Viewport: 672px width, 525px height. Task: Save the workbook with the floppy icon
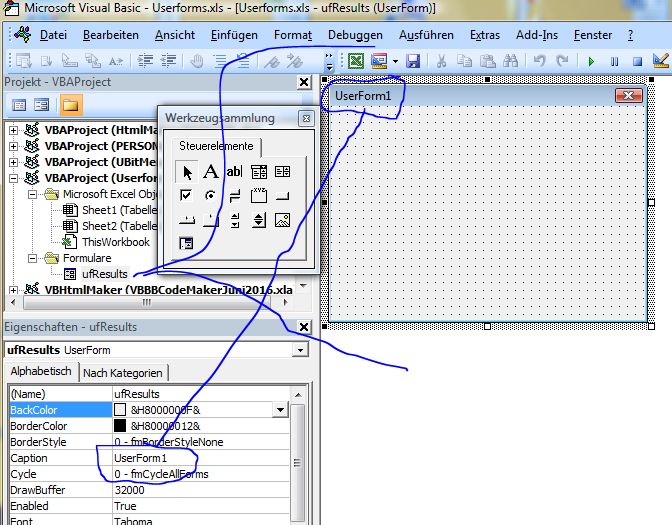413,61
